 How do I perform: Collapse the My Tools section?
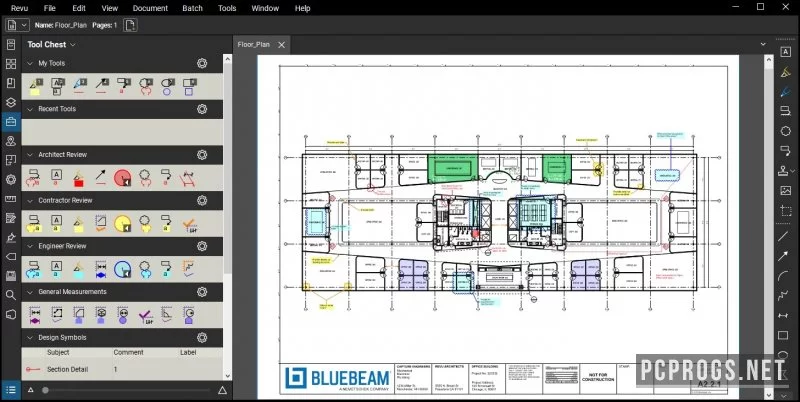tap(30, 63)
